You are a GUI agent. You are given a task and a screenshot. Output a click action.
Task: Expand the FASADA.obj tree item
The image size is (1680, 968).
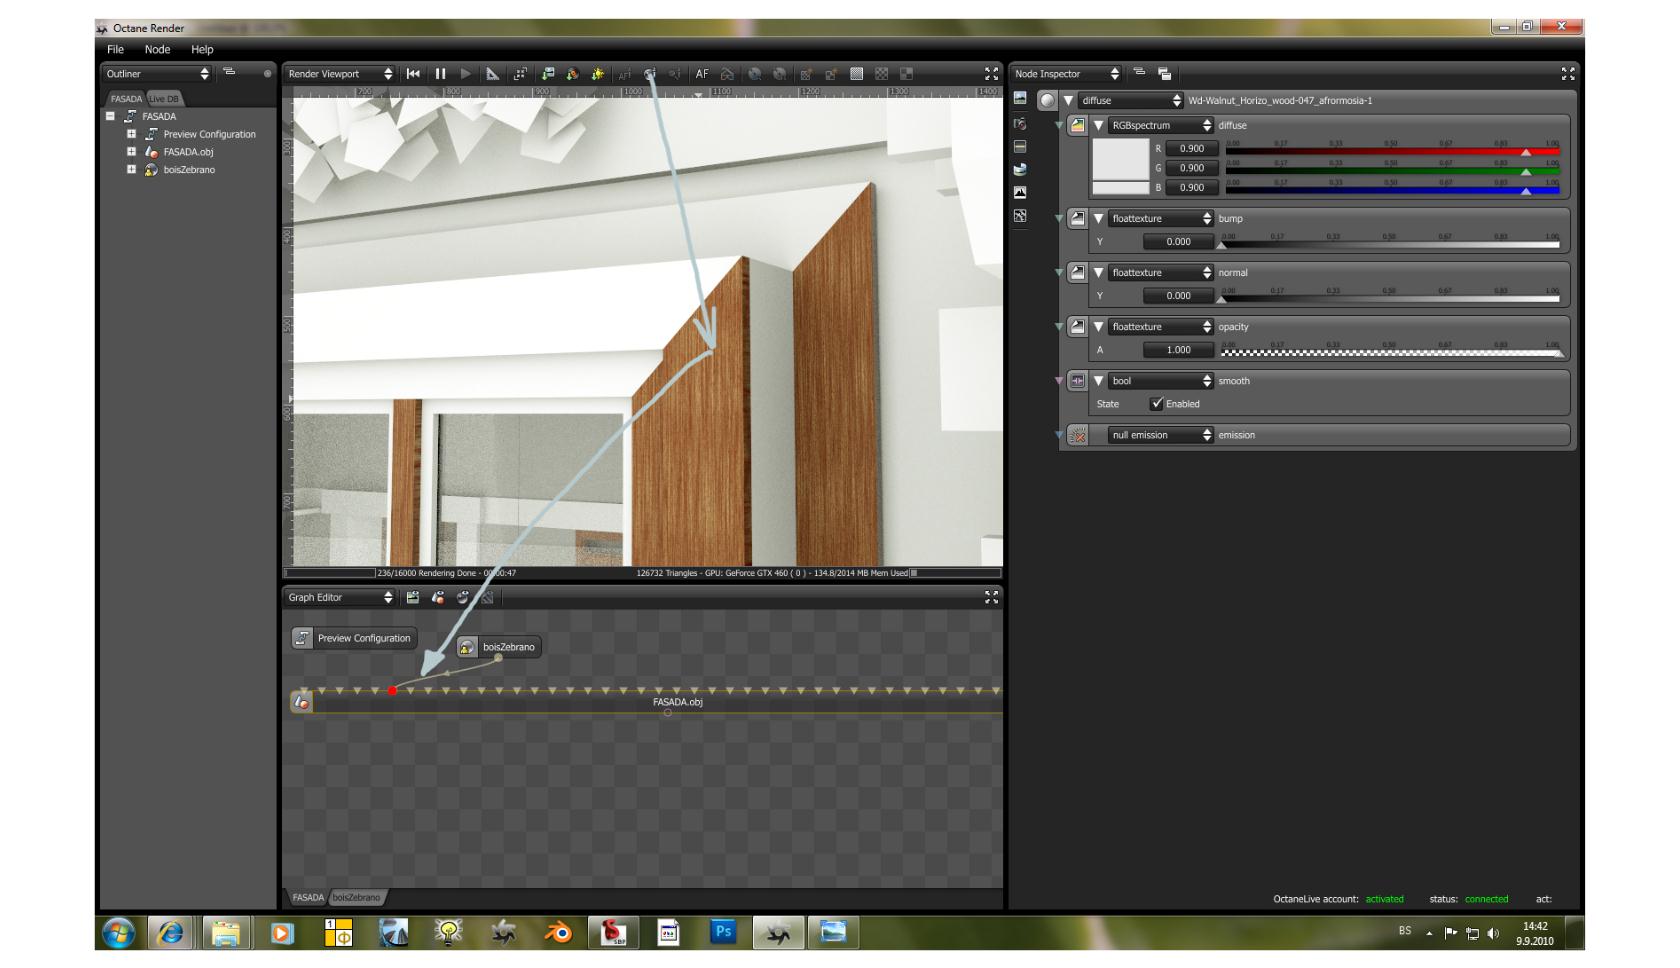131,152
